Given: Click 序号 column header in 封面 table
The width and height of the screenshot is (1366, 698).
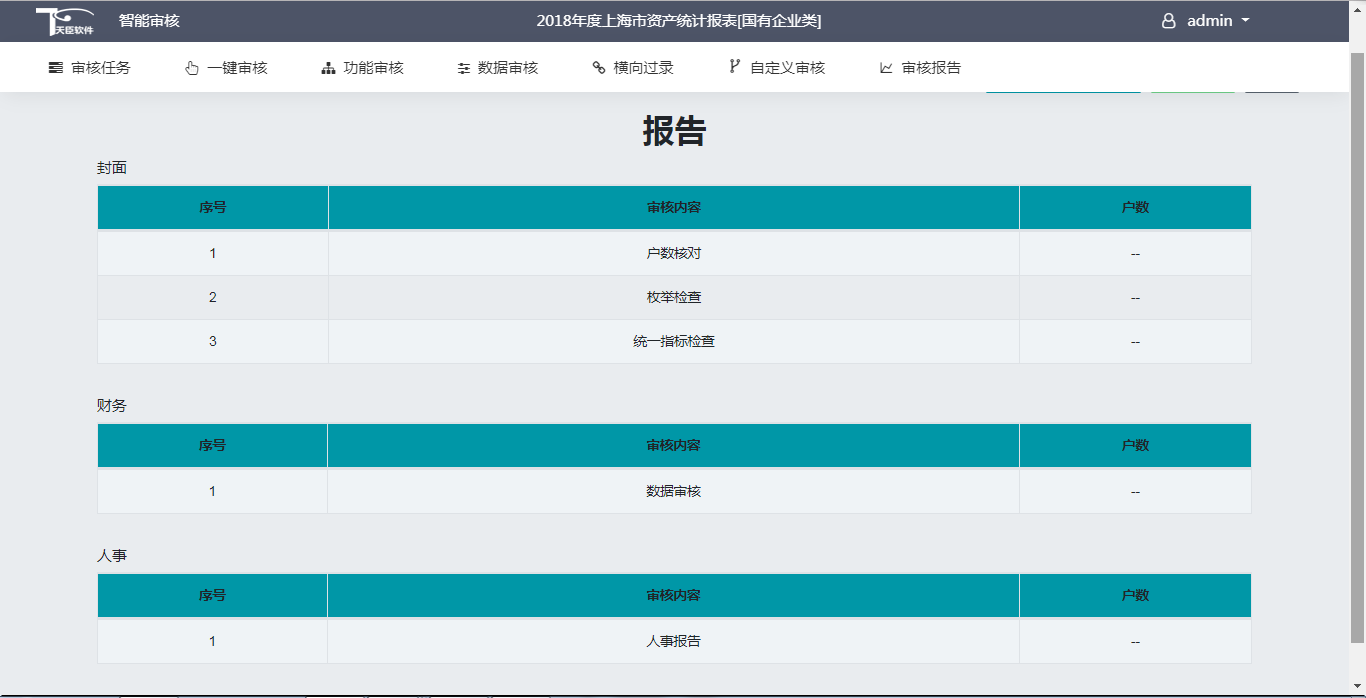Looking at the screenshot, I should [x=212, y=207].
